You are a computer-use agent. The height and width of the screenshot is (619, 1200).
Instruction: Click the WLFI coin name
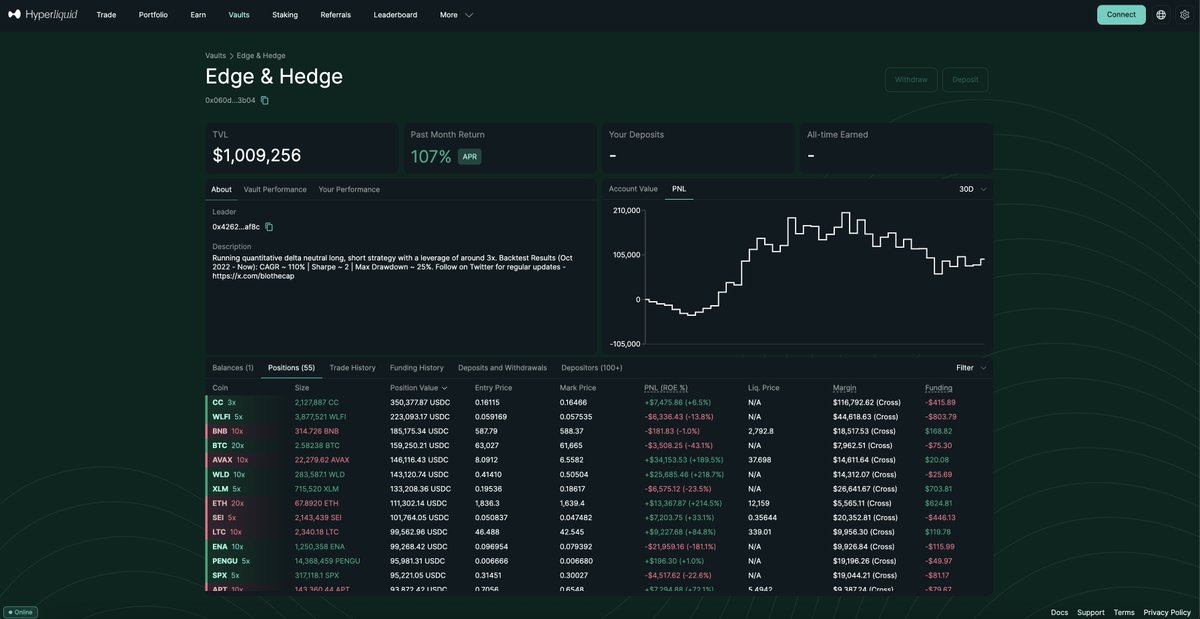[221, 417]
